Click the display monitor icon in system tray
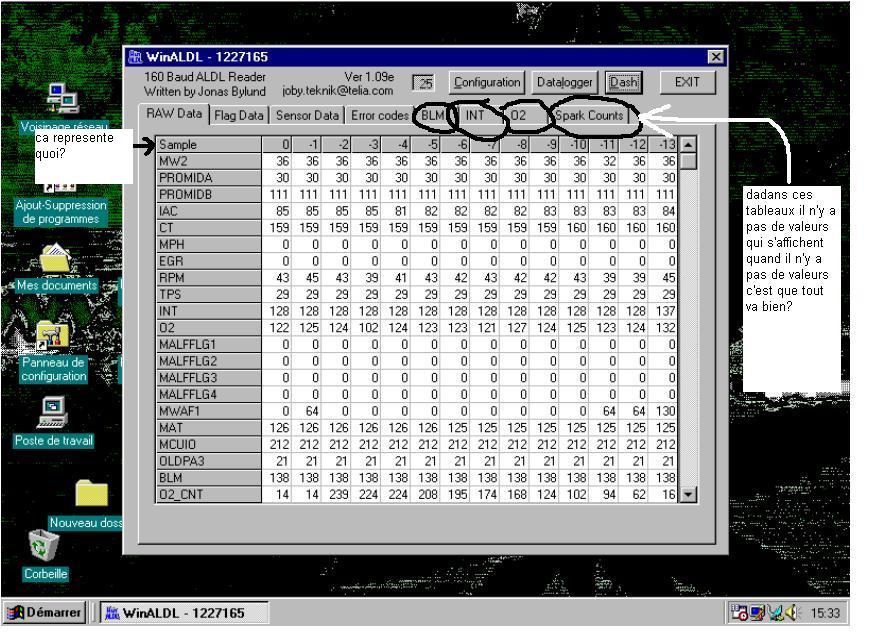888x632 pixels. pyautogui.click(x=757, y=612)
